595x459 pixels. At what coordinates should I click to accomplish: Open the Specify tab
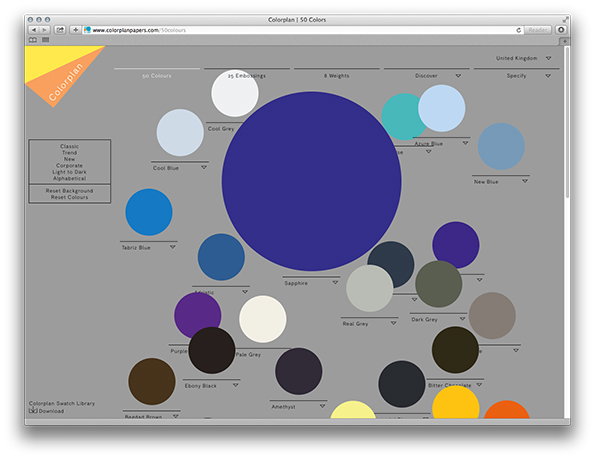(516, 76)
